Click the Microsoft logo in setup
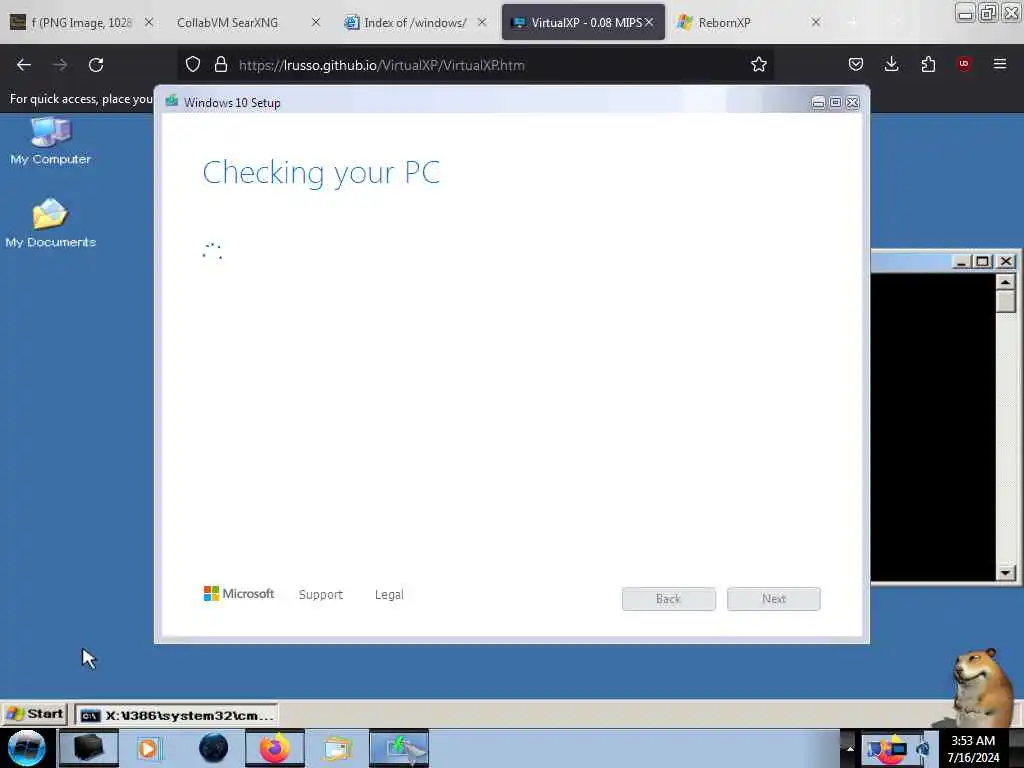The height and width of the screenshot is (768, 1024). pyautogui.click(x=239, y=594)
